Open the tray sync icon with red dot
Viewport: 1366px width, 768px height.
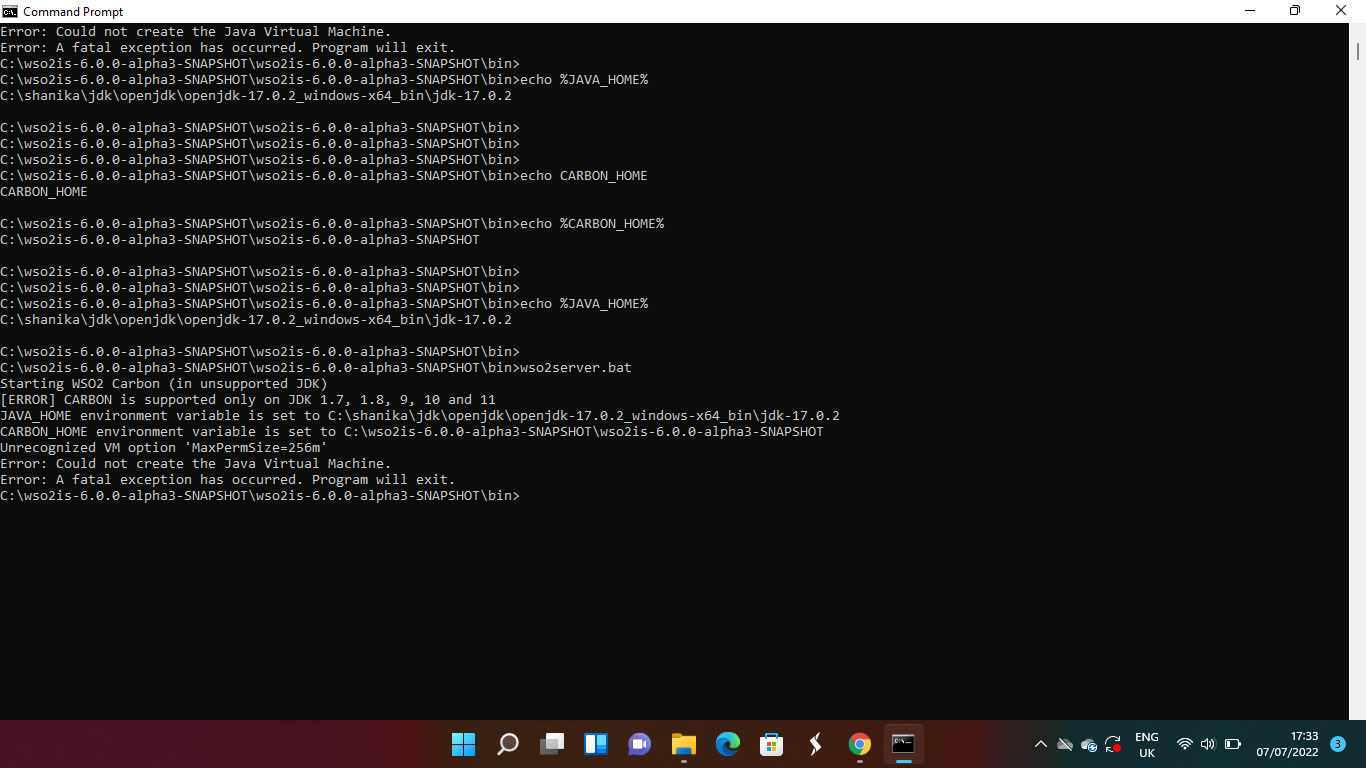click(x=1113, y=745)
